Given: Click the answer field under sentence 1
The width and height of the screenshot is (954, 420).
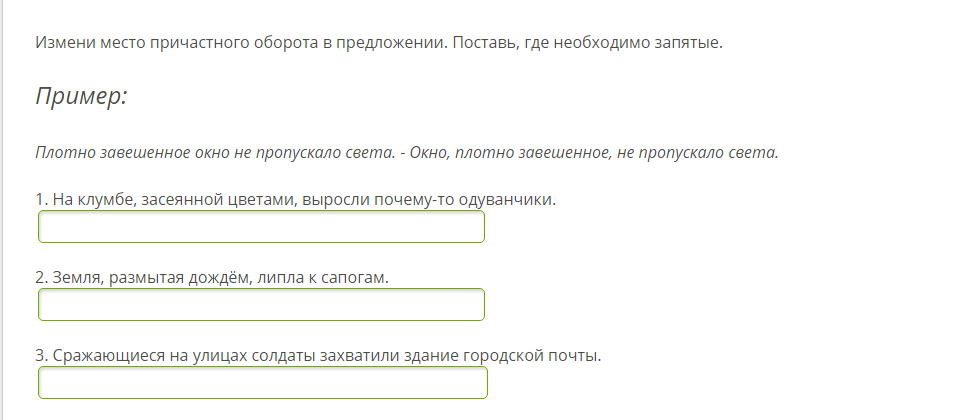Looking at the screenshot, I should coord(261,227).
